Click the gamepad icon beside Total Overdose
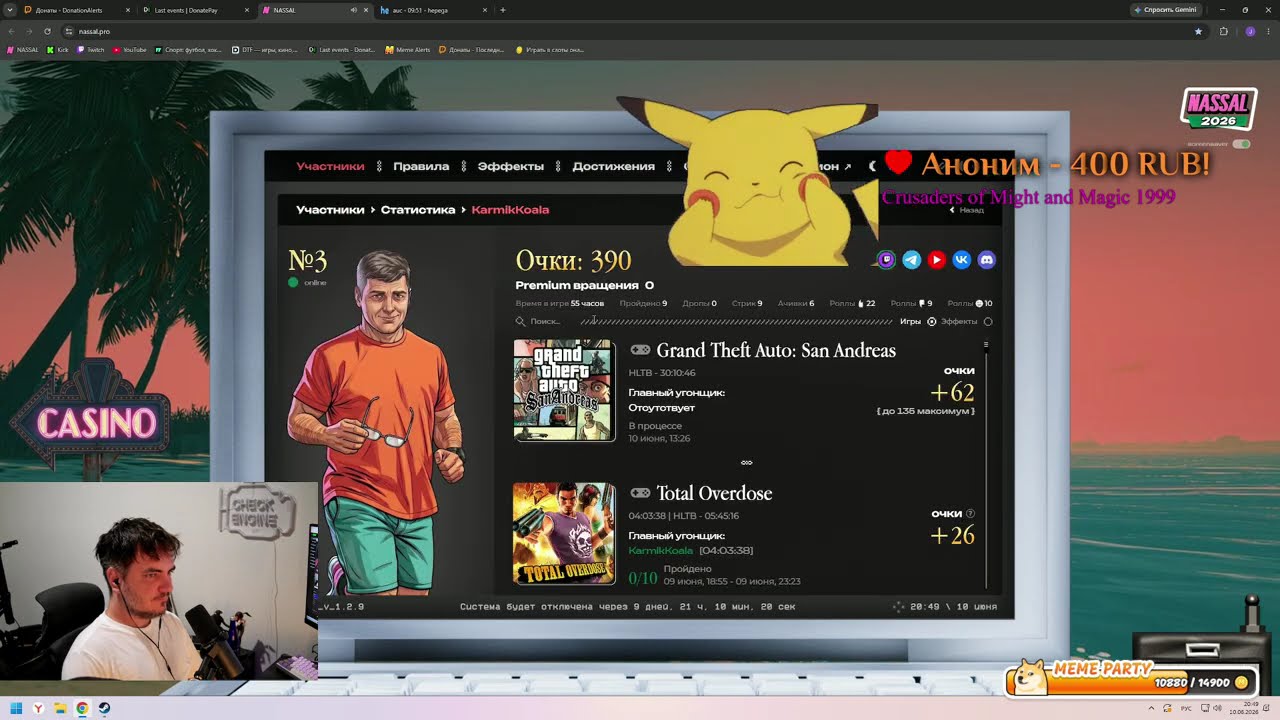1280x720 pixels. 640,493
